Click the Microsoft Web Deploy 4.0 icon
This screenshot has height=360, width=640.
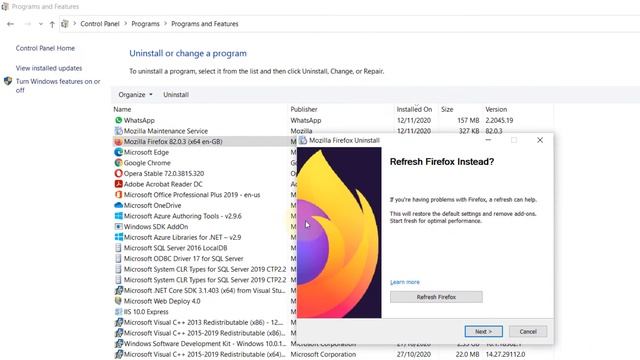point(118,301)
